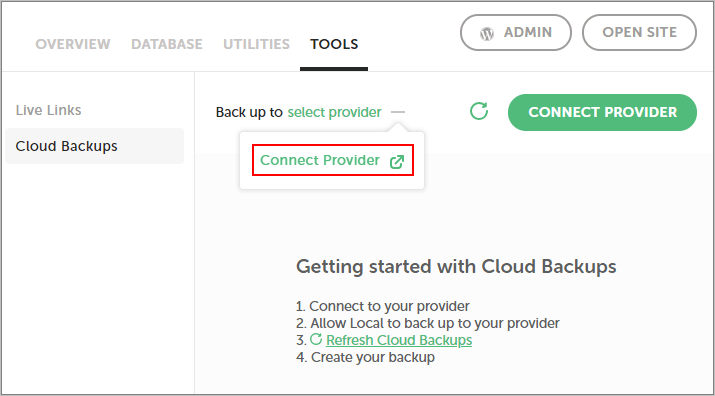Click the 'Getting started with Cloud Backups' heading
Image resolution: width=715 pixels, height=396 pixels.
point(456,266)
